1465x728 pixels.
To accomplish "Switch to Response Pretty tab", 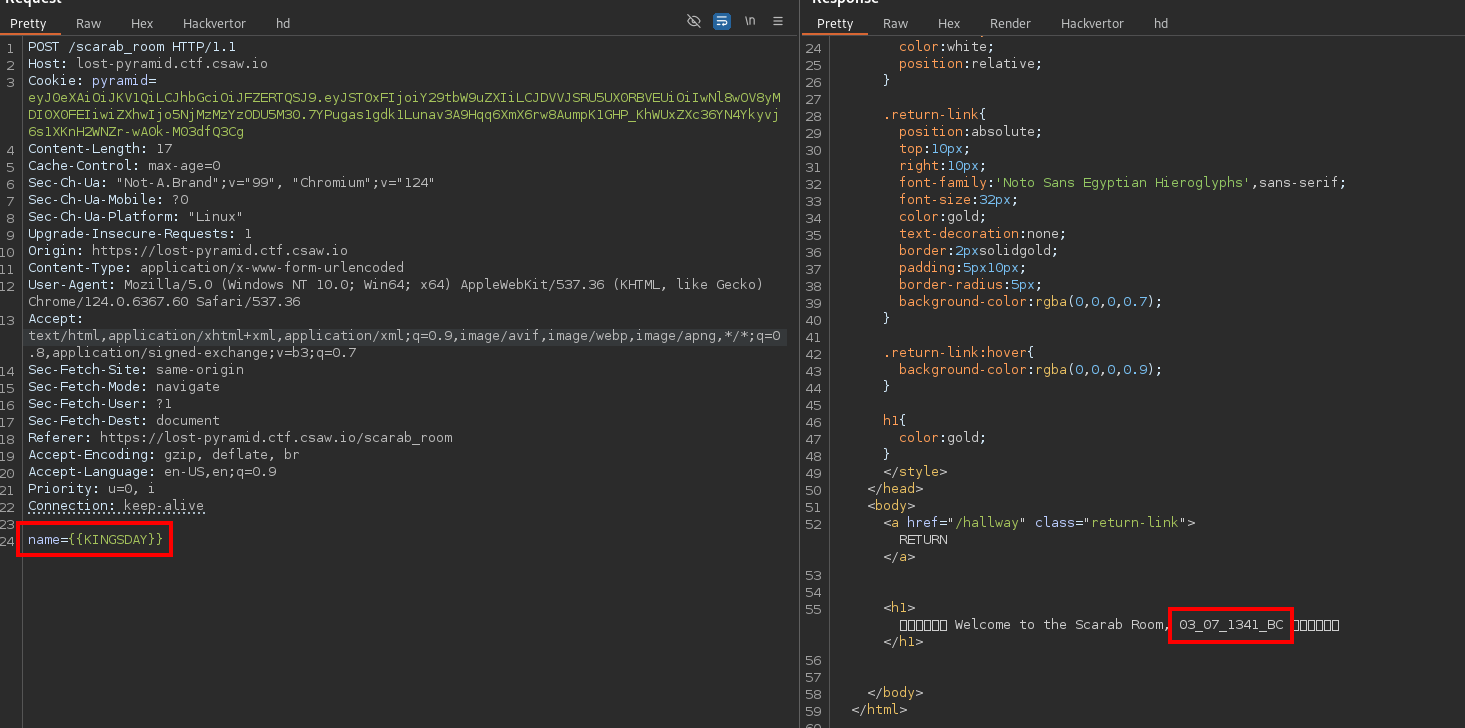I will pos(835,23).
